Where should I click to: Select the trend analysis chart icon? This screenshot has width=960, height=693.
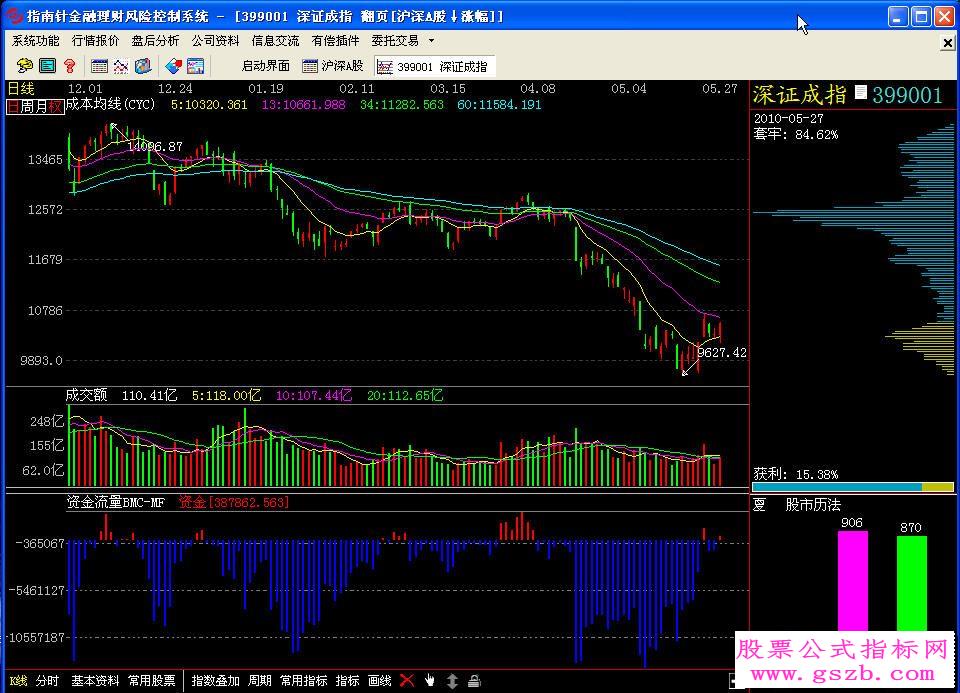(120, 66)
